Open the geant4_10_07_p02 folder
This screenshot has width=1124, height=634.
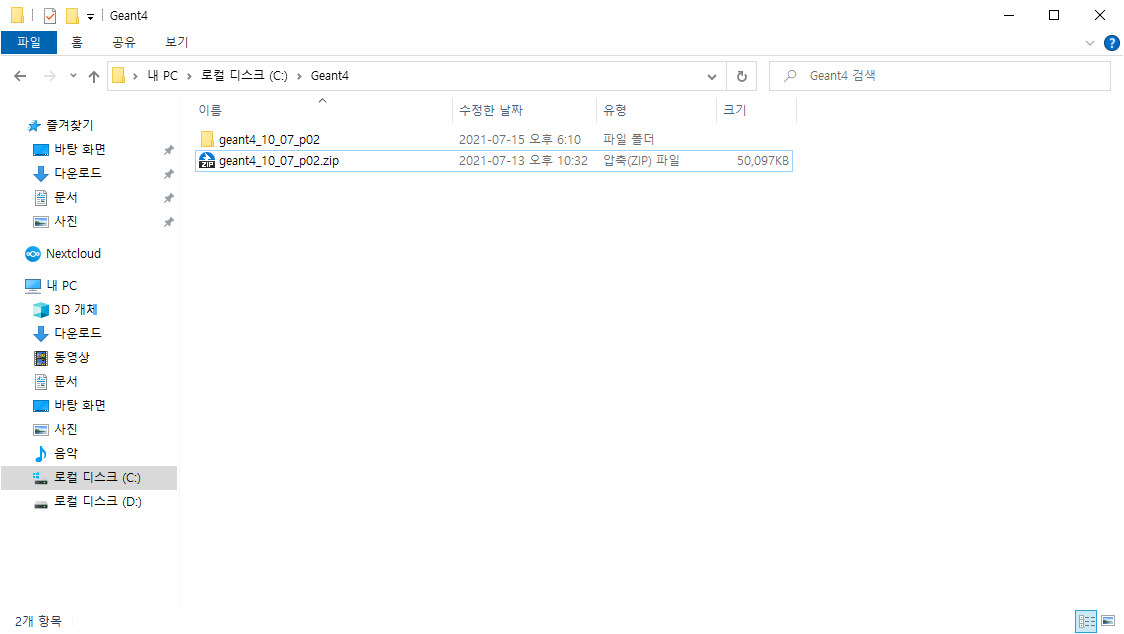268,139
